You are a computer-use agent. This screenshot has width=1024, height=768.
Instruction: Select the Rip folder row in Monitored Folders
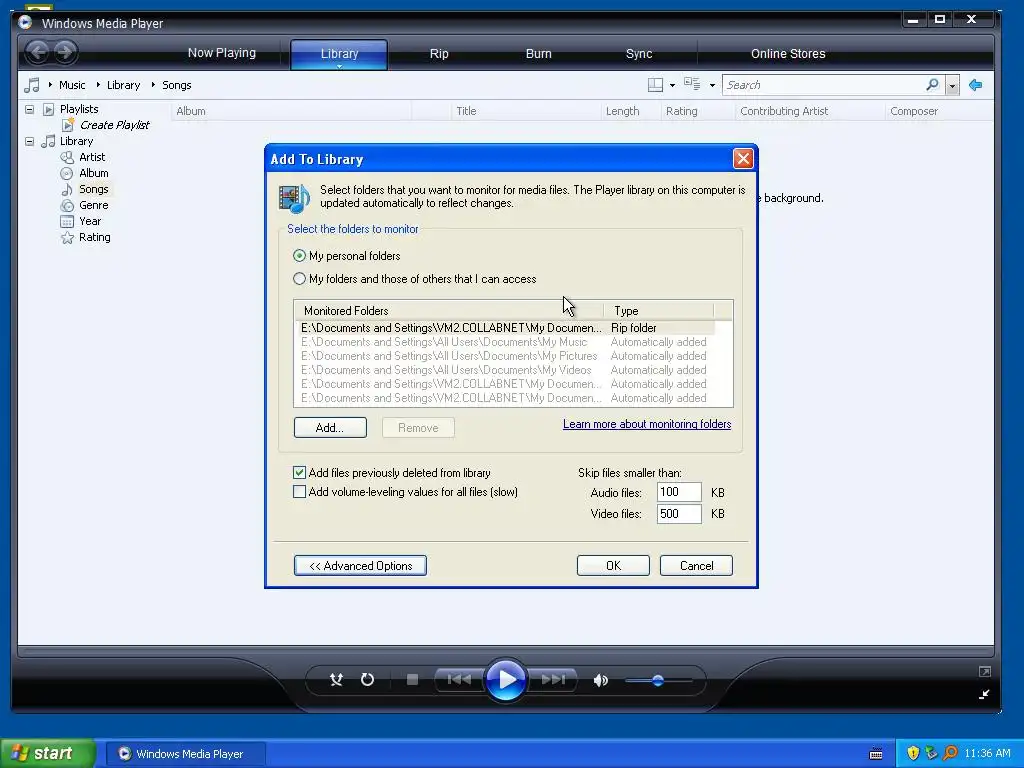(506, 328)
